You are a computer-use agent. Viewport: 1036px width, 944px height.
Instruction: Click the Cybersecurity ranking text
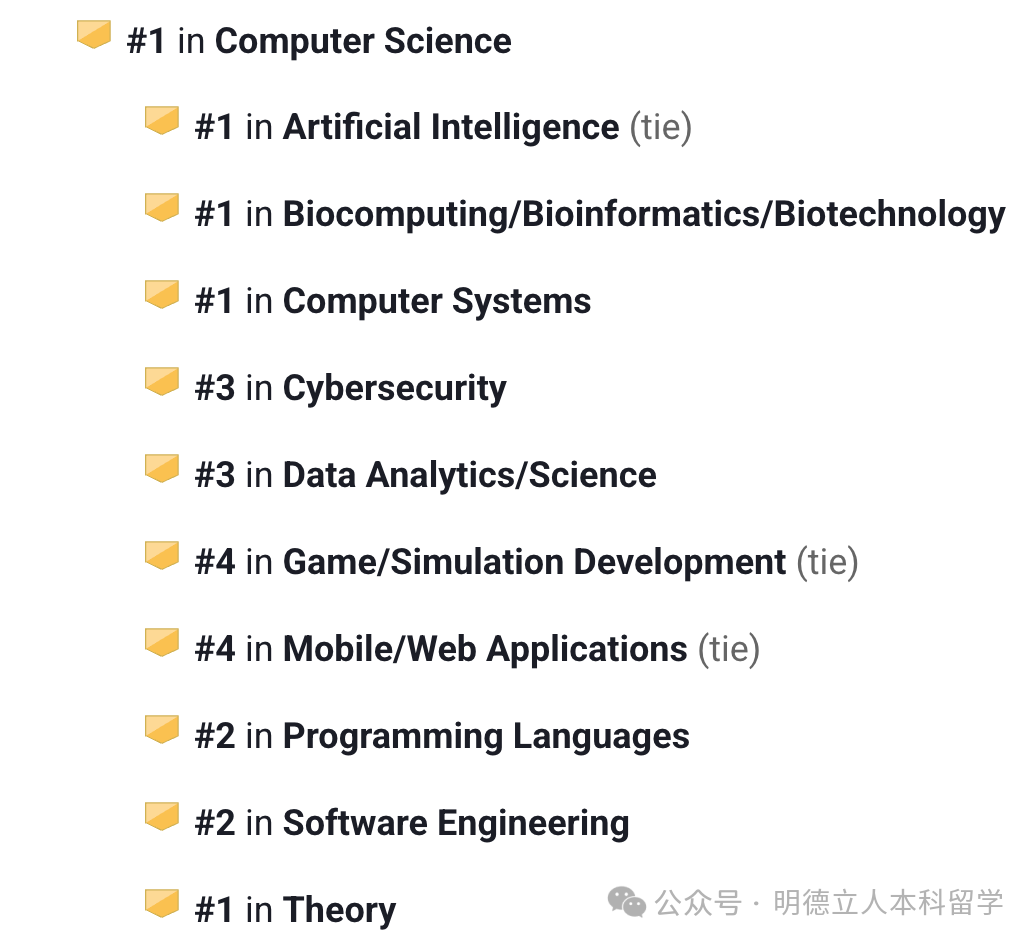(x=394, y=389)
